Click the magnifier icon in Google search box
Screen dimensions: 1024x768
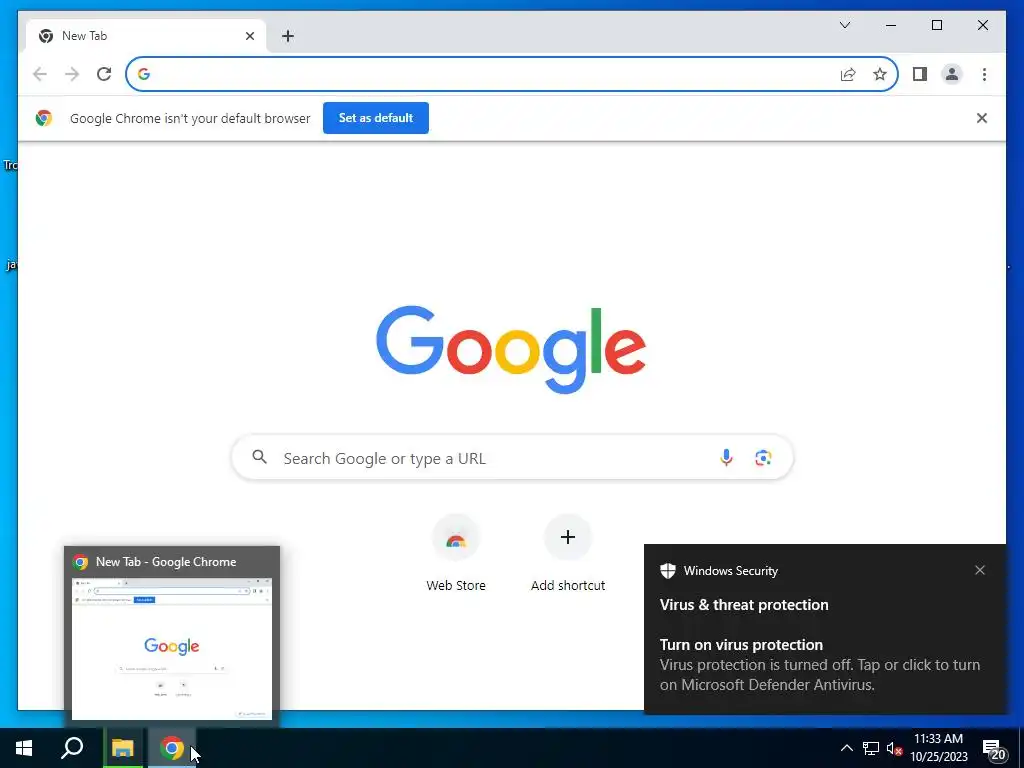coord(259,457)
